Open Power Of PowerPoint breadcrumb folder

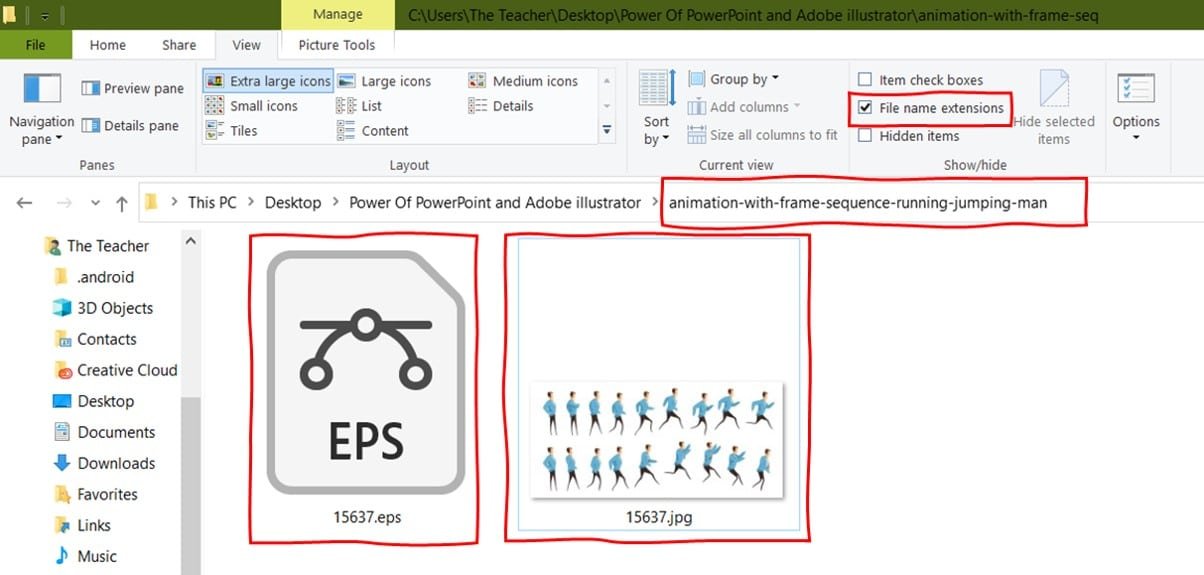[495, 202]
